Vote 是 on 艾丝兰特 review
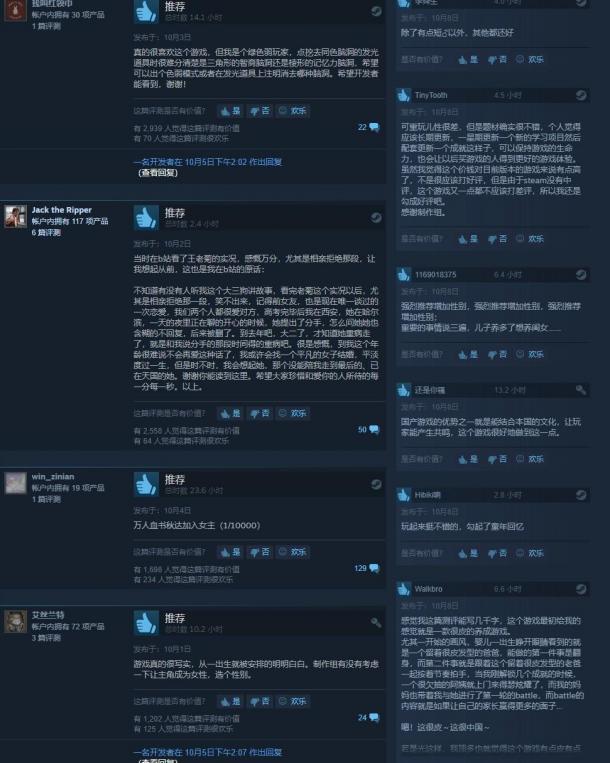 coord(231,701)
